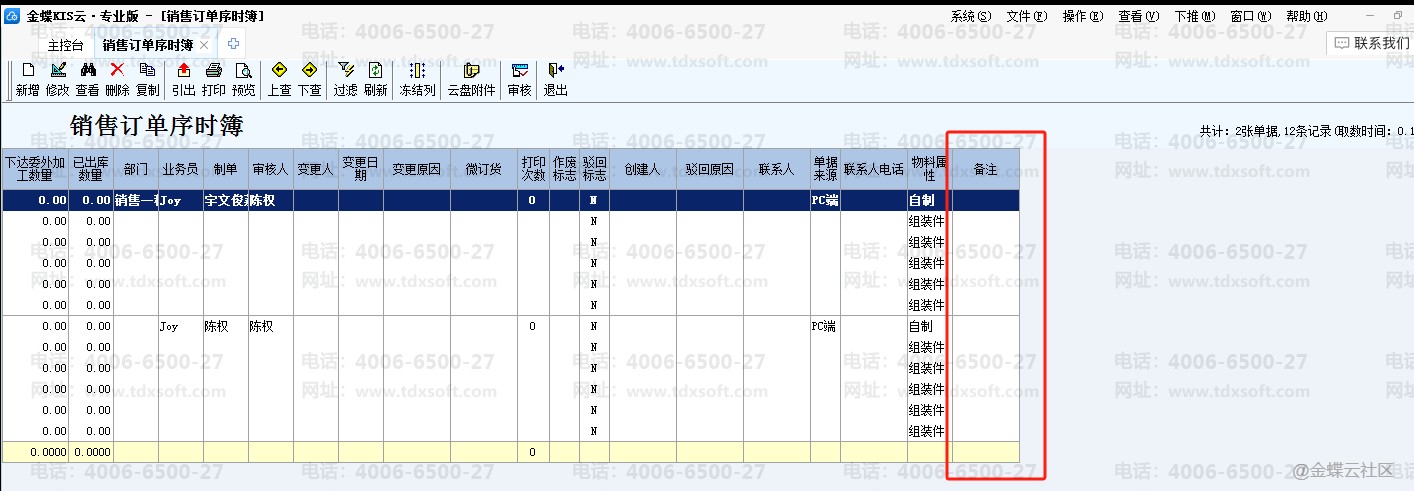Open 预览 (Print preview) icon
The image size is (1414, 491).
(243, 70)
